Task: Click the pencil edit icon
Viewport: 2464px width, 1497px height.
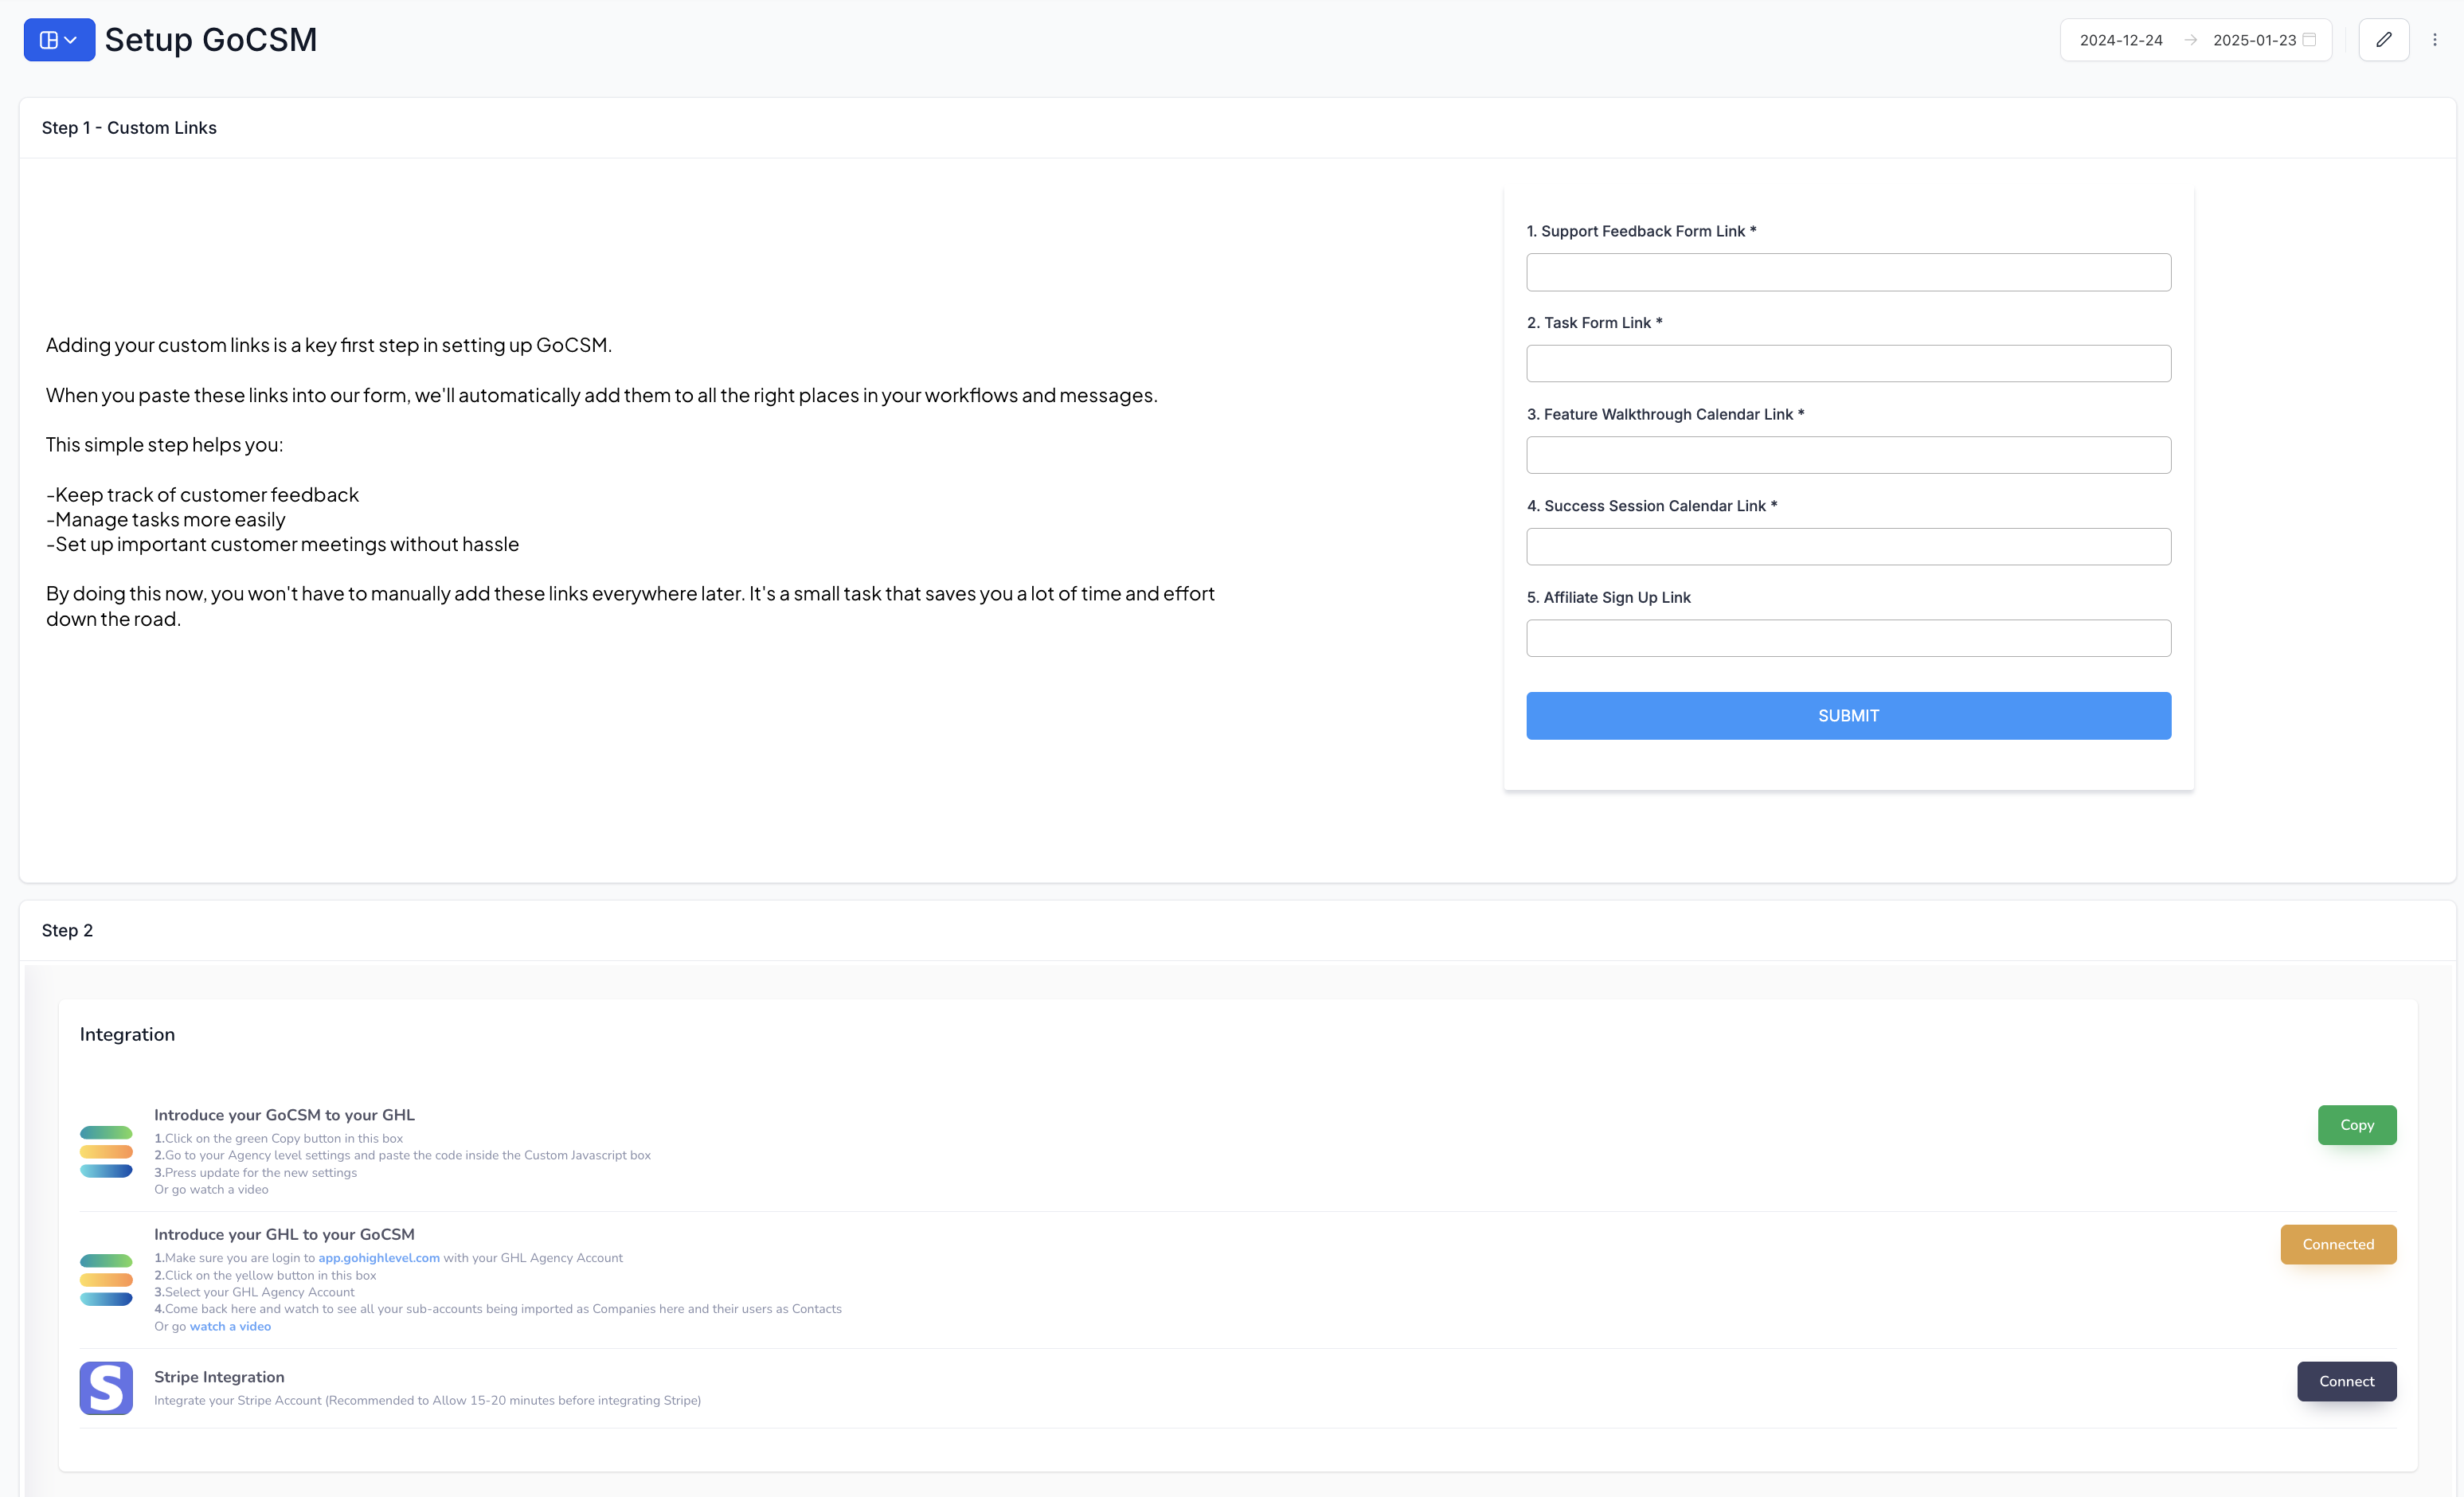Action: [x=2383, y=40]
